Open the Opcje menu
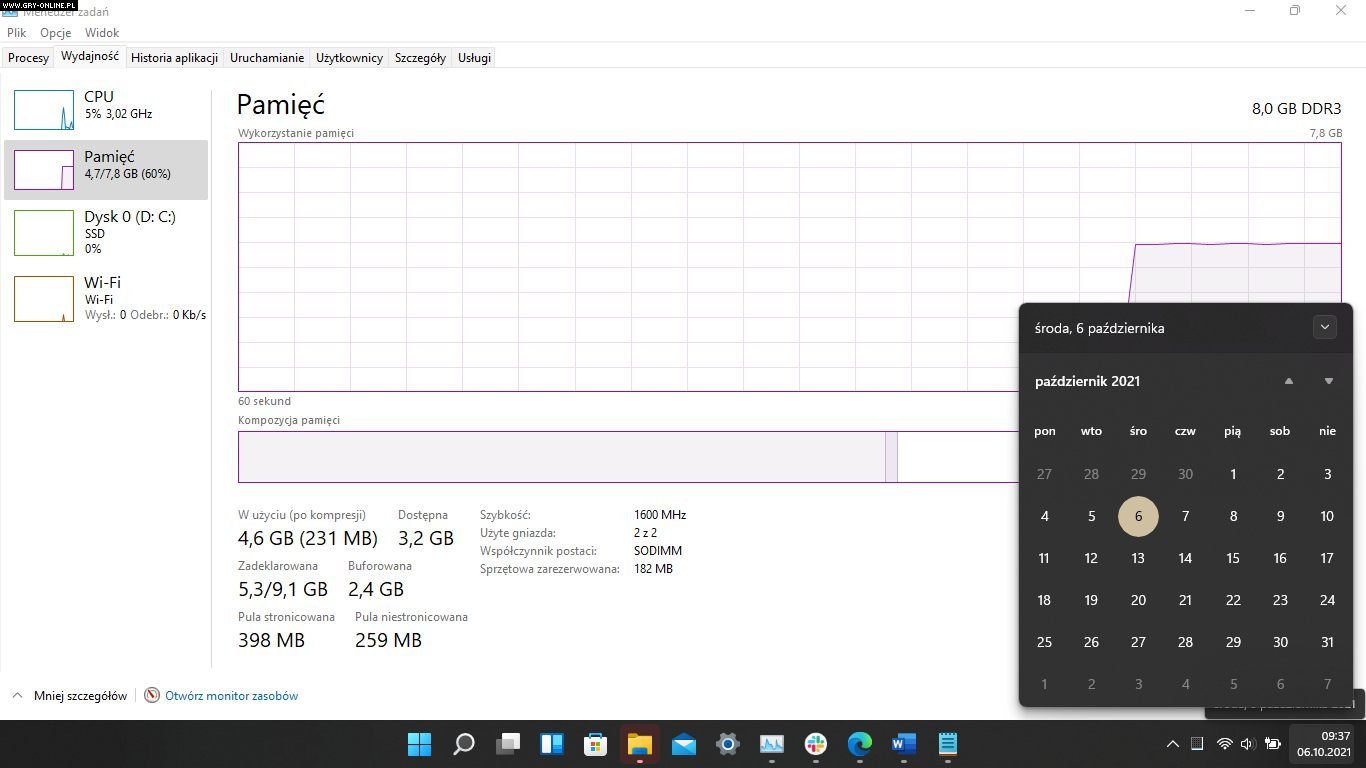Screen dimensions: 1366x768 pos(56,33)
